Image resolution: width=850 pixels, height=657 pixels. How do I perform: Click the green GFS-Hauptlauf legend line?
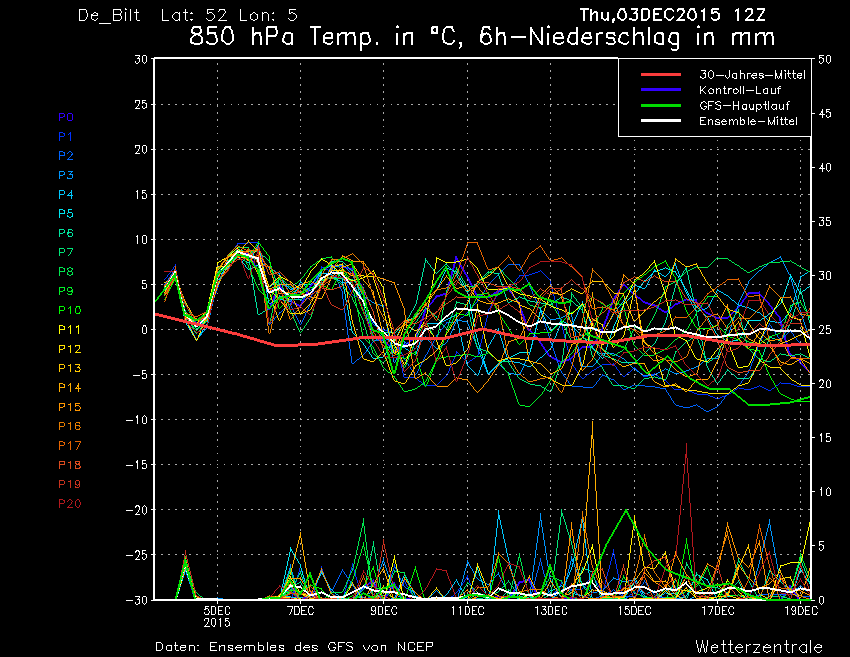point(661,105)
